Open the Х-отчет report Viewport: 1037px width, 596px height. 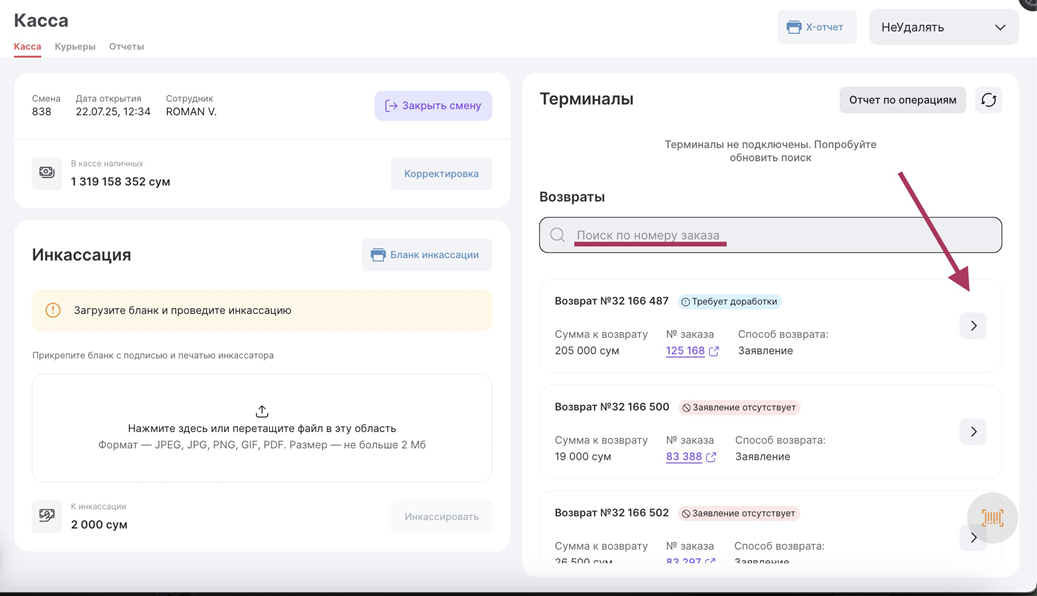(816, 27)
